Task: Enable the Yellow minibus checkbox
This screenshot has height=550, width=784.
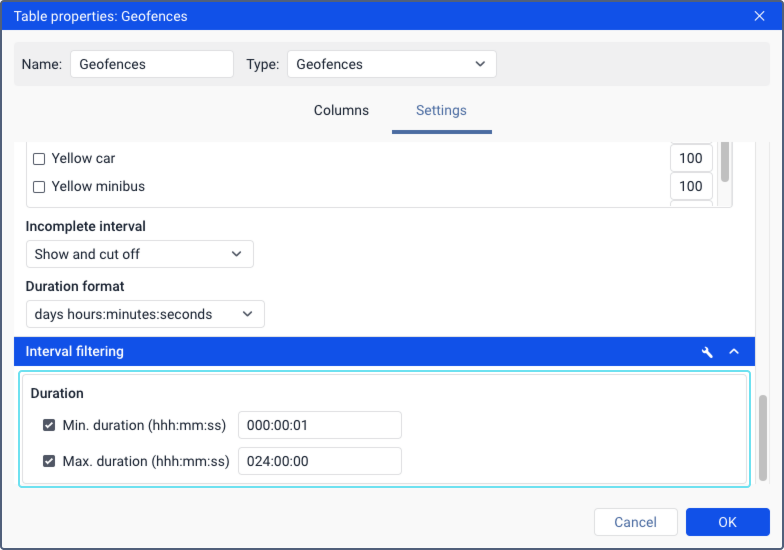Action: (39, 187)
